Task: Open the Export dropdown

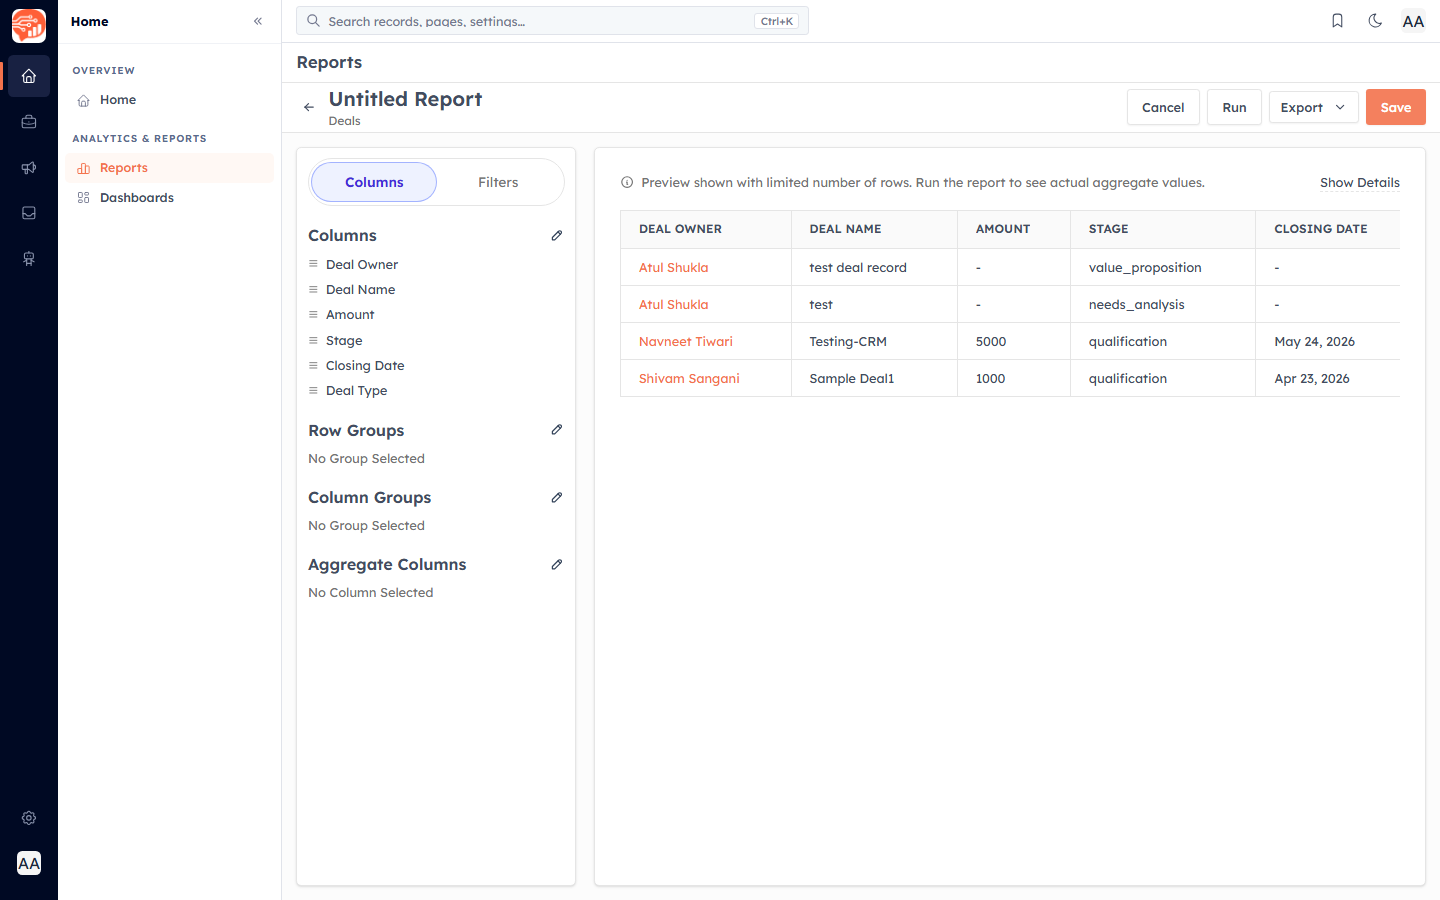Action: [x=1313, y=107]
